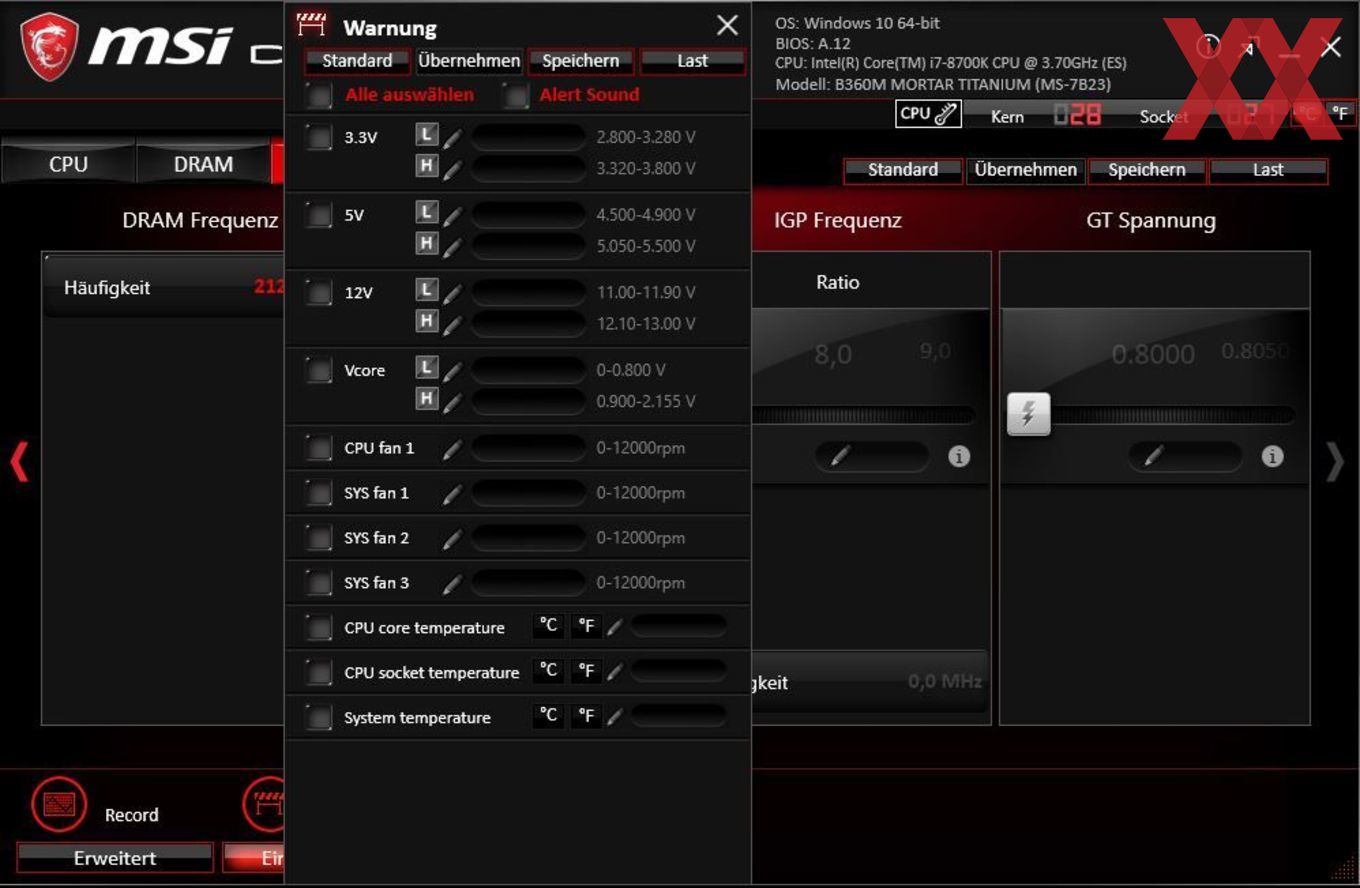Image resolution: width=1360 pixels, height=888 pixels.
Task: Select °C for CPU core temperature
Action: pyautogui.click(x=548, y=626)
